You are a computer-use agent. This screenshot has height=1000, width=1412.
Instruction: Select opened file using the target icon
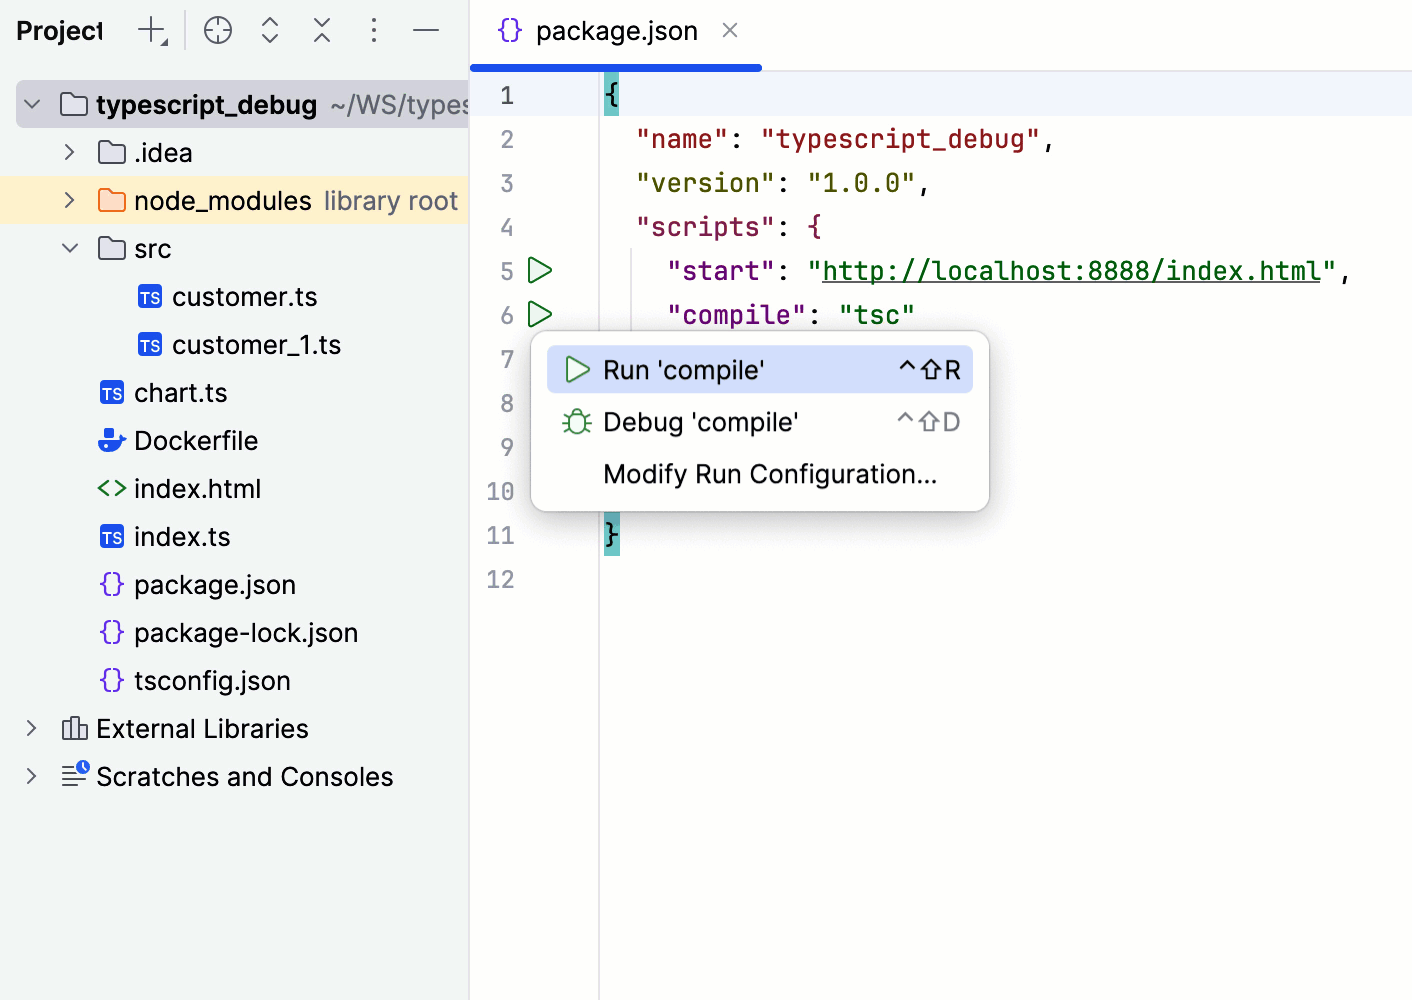coord(217,30)
